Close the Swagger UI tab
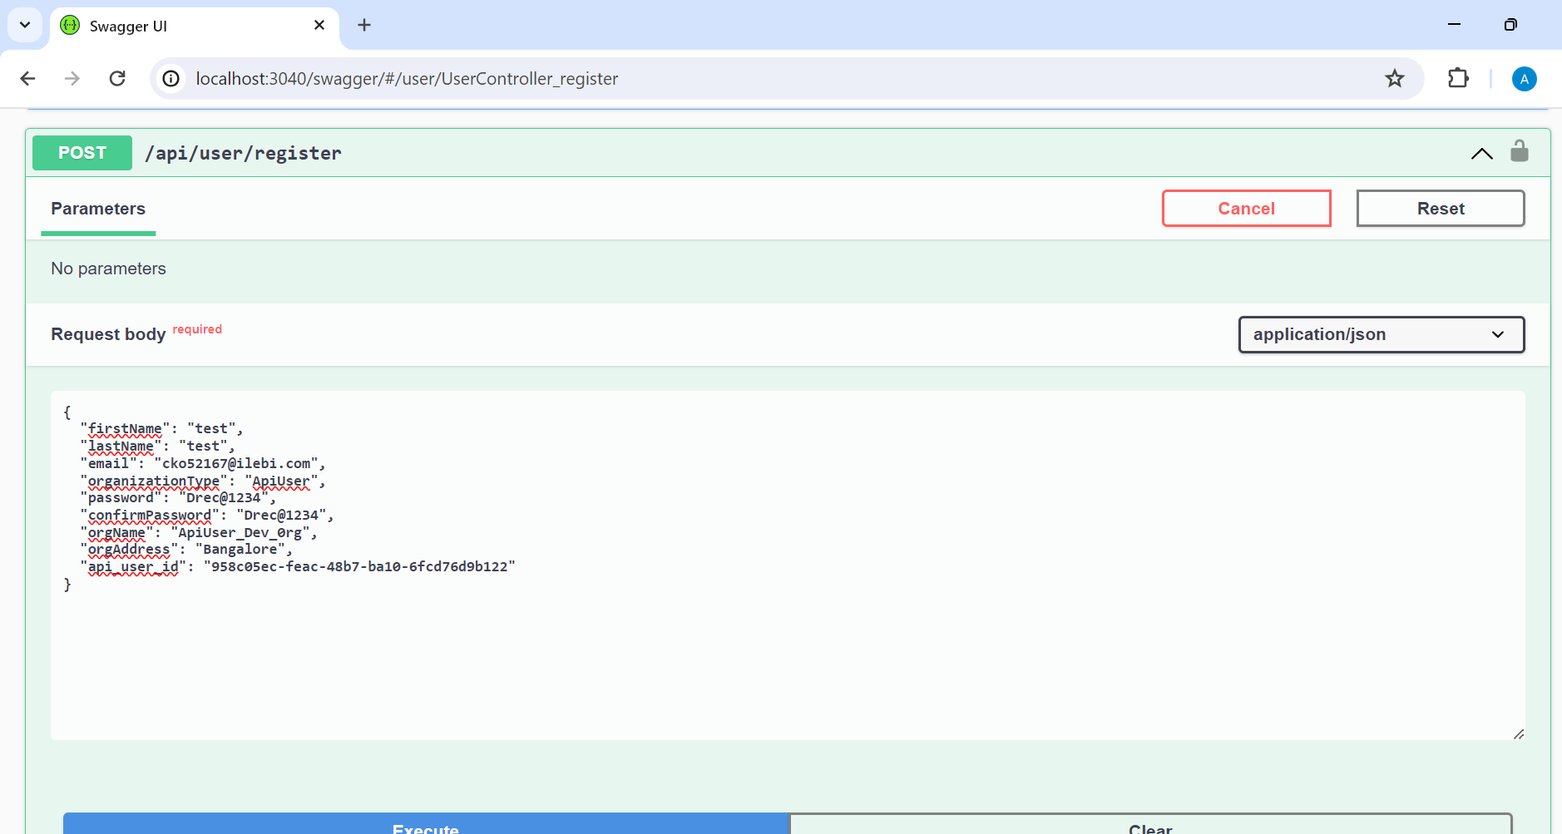The width and height of the screenshot is (1562, 834). point(319,25)
